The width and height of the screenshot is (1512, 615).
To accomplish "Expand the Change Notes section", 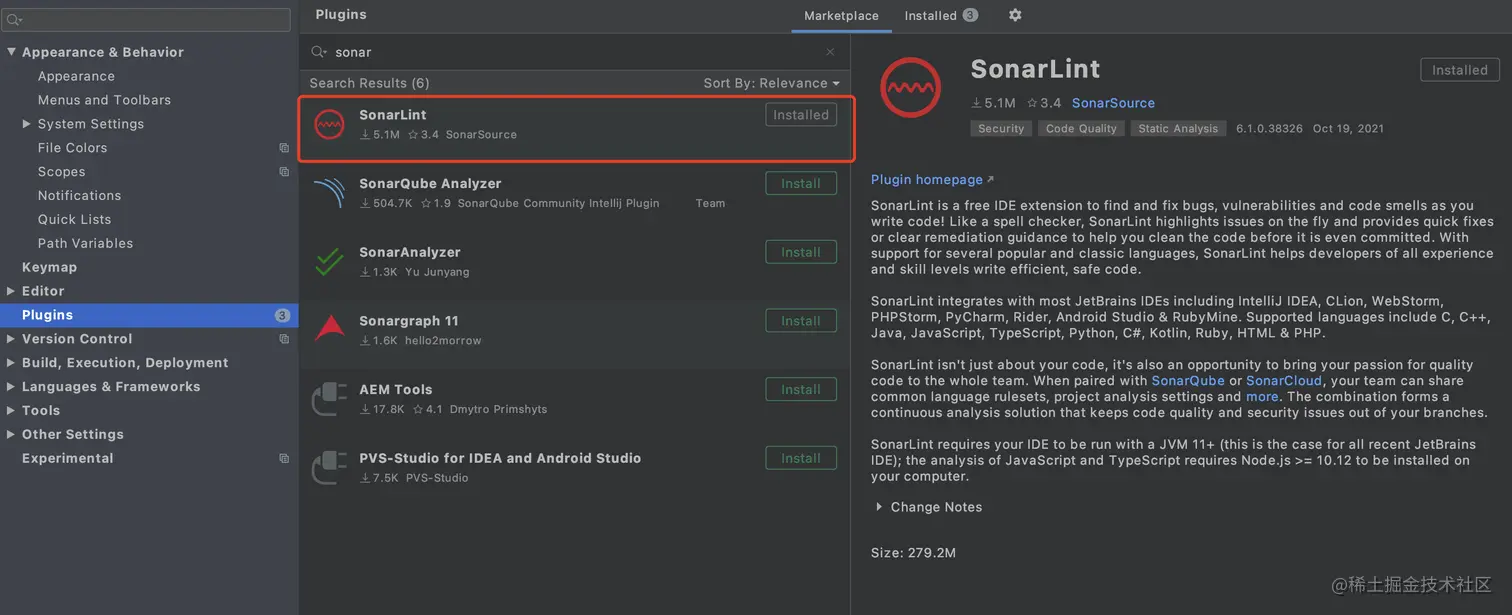I will pos(879,507).
